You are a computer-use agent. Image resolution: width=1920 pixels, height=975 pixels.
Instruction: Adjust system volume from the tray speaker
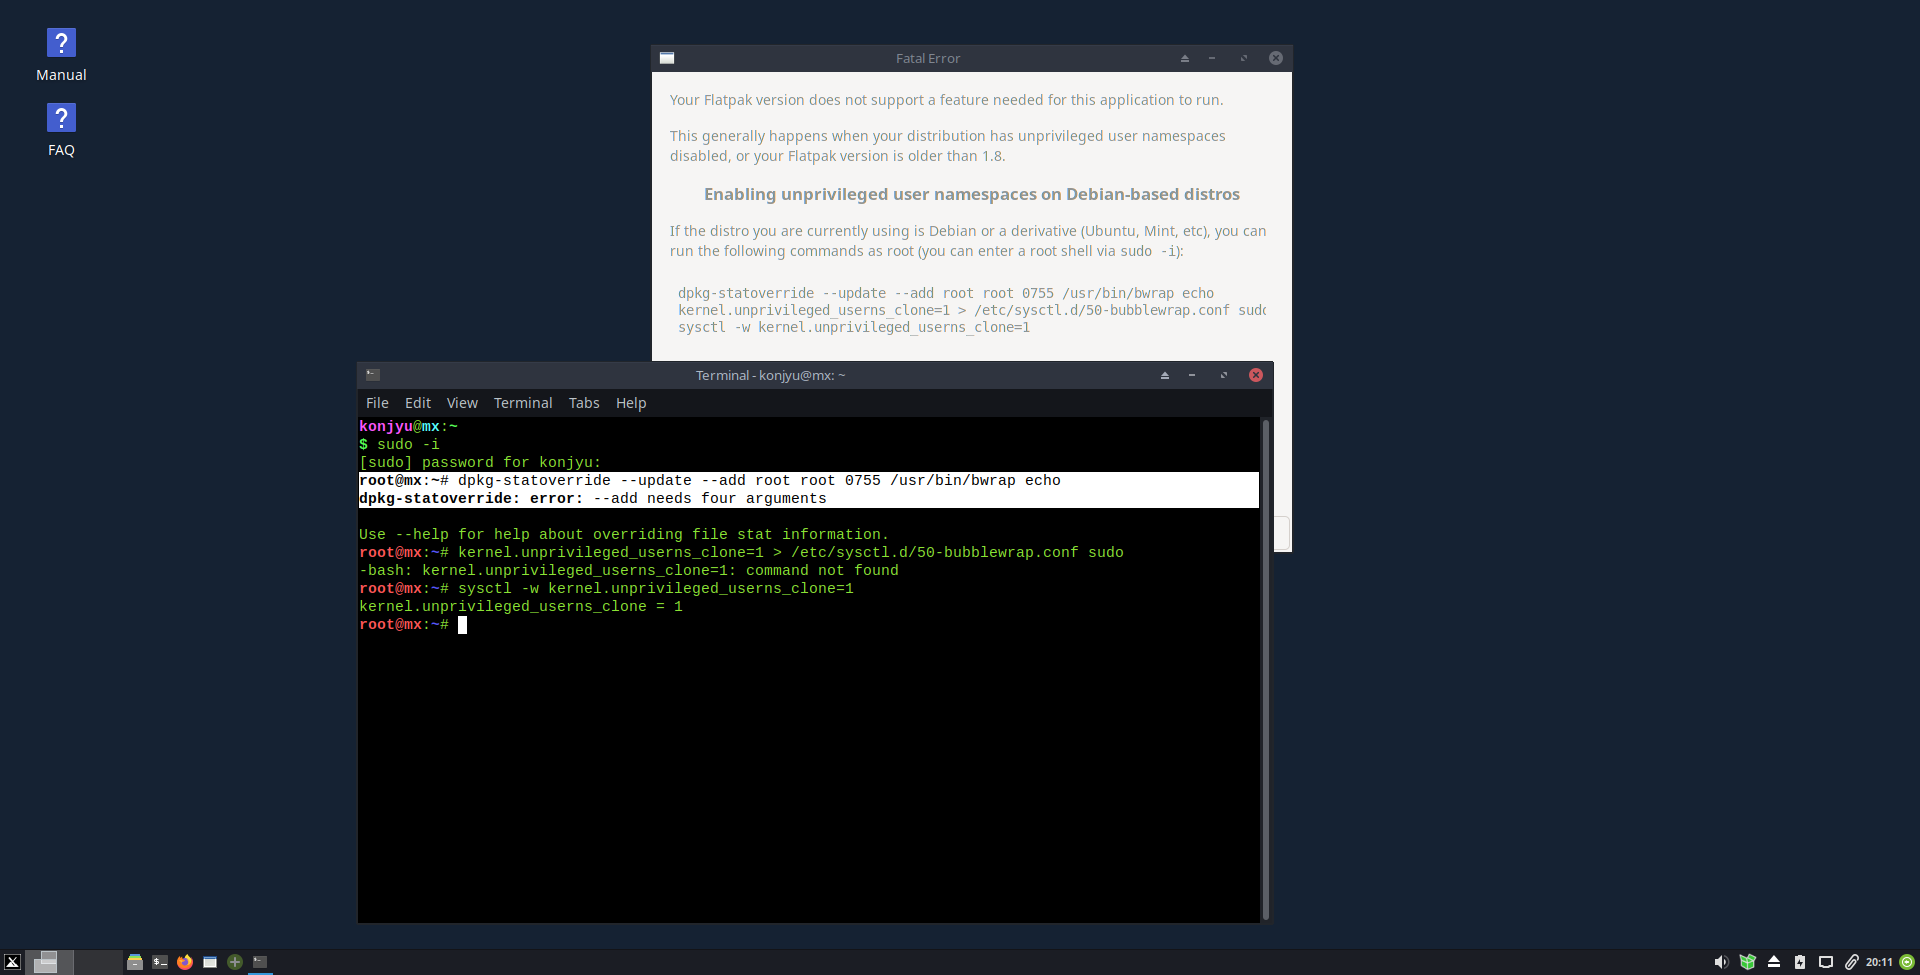(1722, 962)
